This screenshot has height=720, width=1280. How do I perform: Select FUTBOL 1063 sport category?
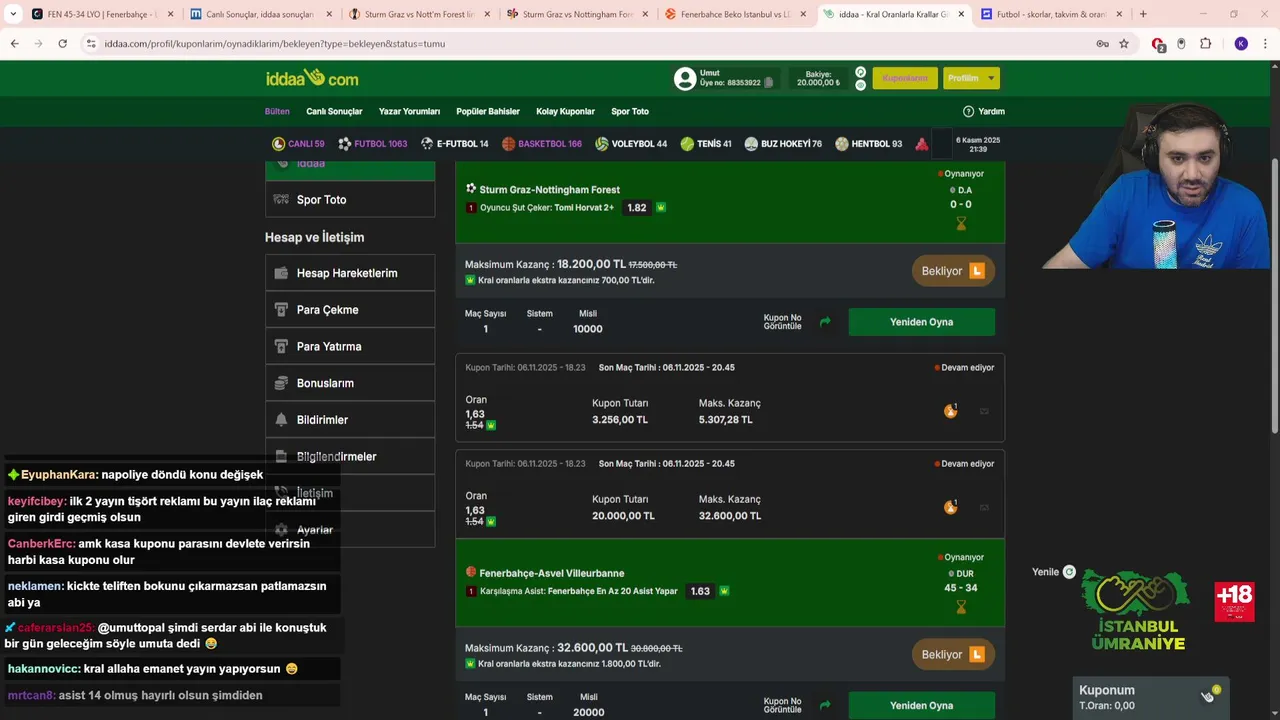click(372, 144)
